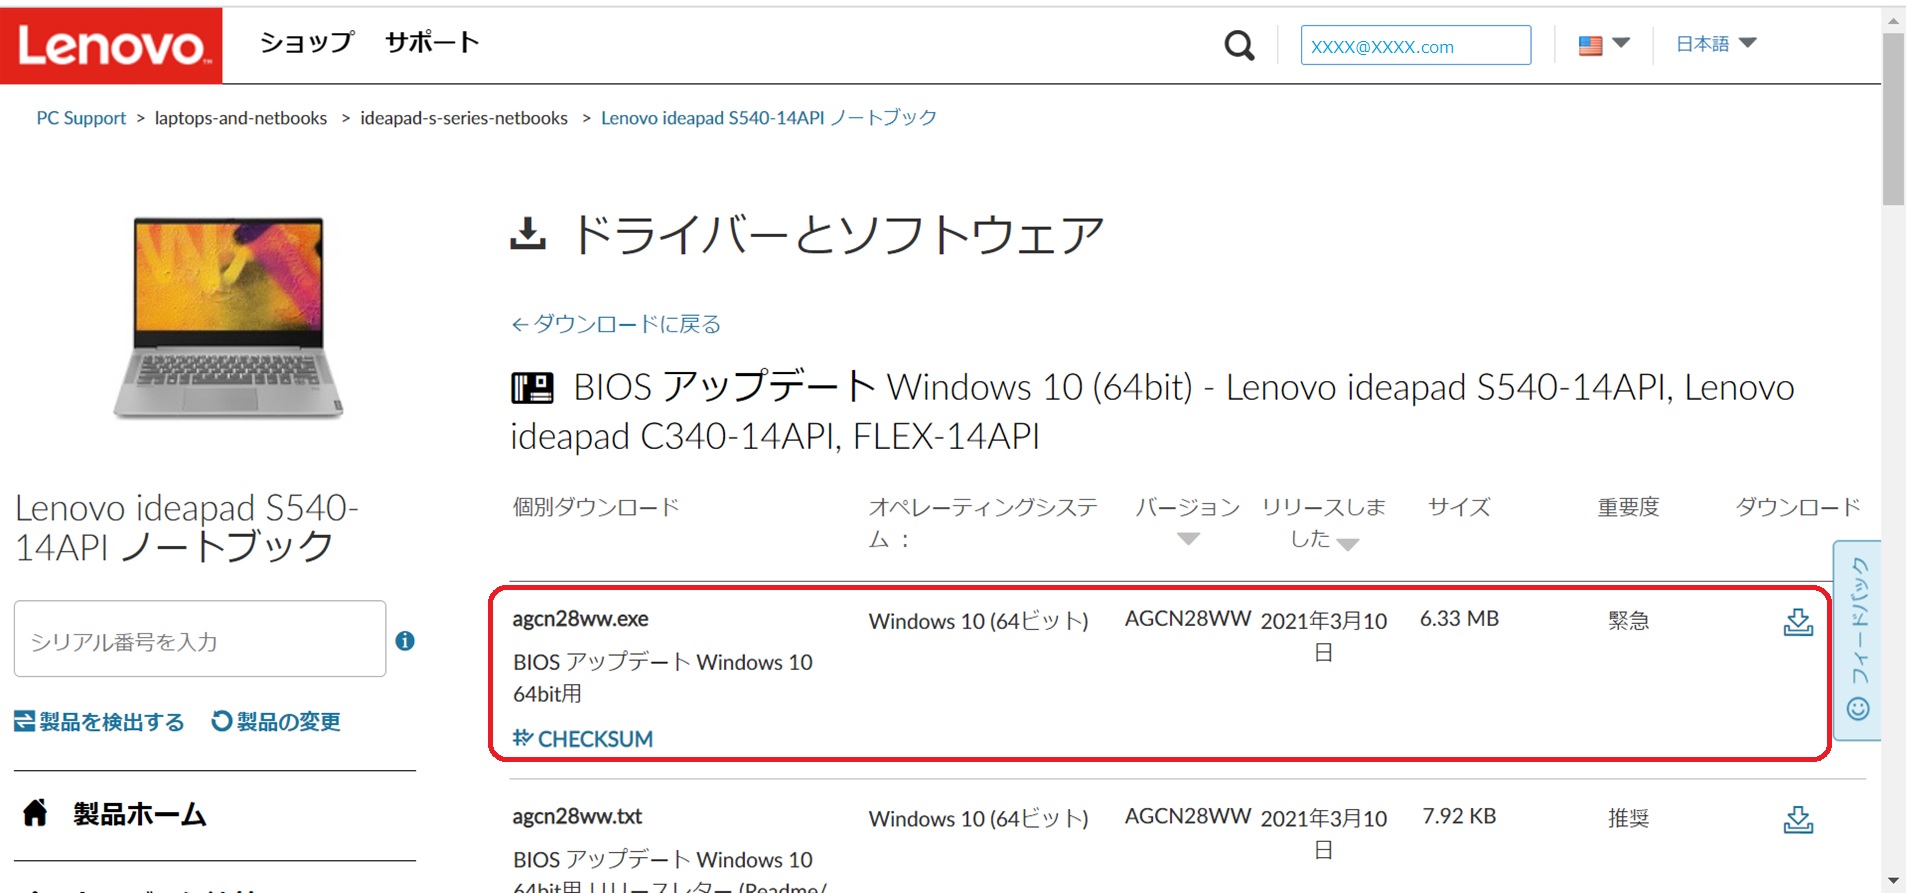Screen dimensions: 1906x893
Task: Open the ショップ menu
Action: [x=307, y=42]
